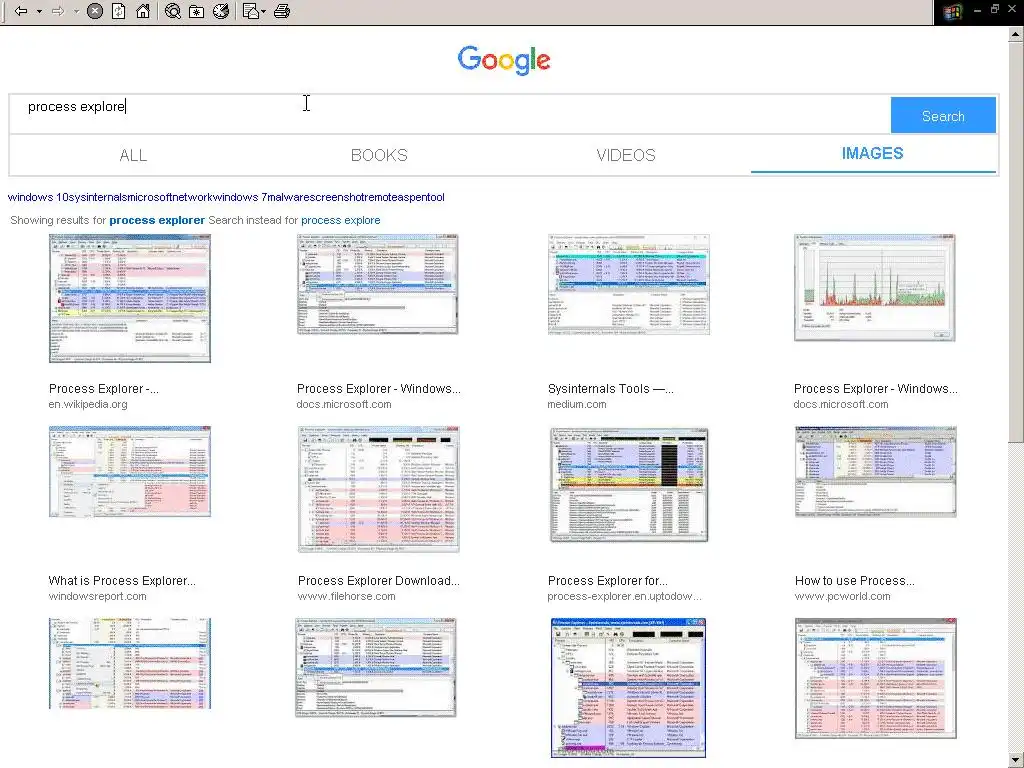
Task: Open the filehorse.com Process Explorer Download thumbnail
Action: pyautogui.click(x=379, y=489)
